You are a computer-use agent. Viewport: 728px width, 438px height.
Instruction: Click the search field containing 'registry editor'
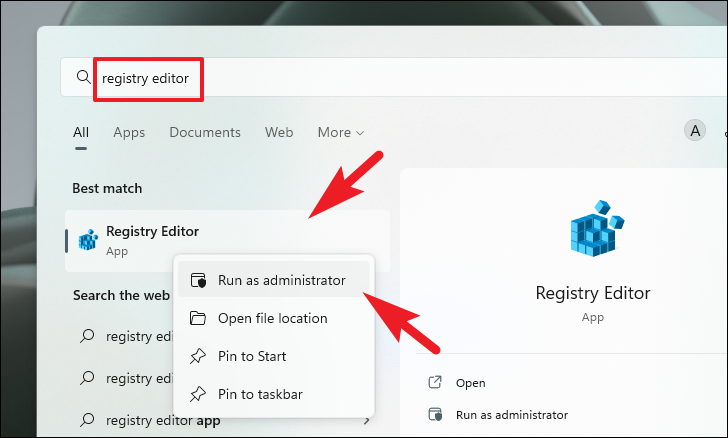tap(395, 77)
